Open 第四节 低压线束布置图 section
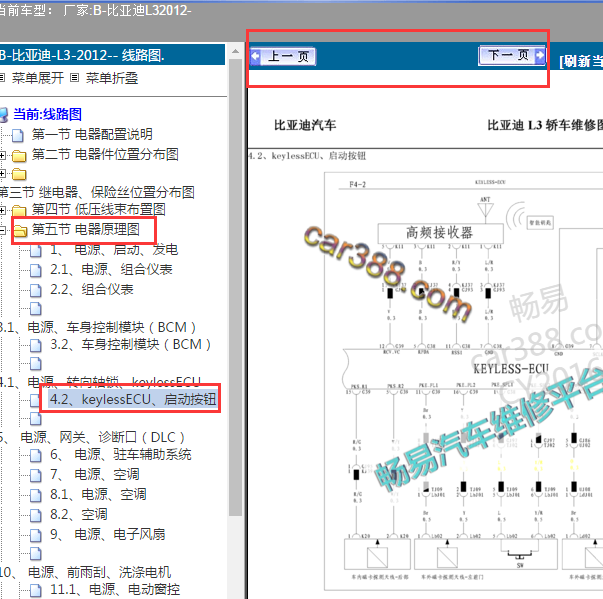This screenshot has height=599, width=603. [x=98, y=209]
